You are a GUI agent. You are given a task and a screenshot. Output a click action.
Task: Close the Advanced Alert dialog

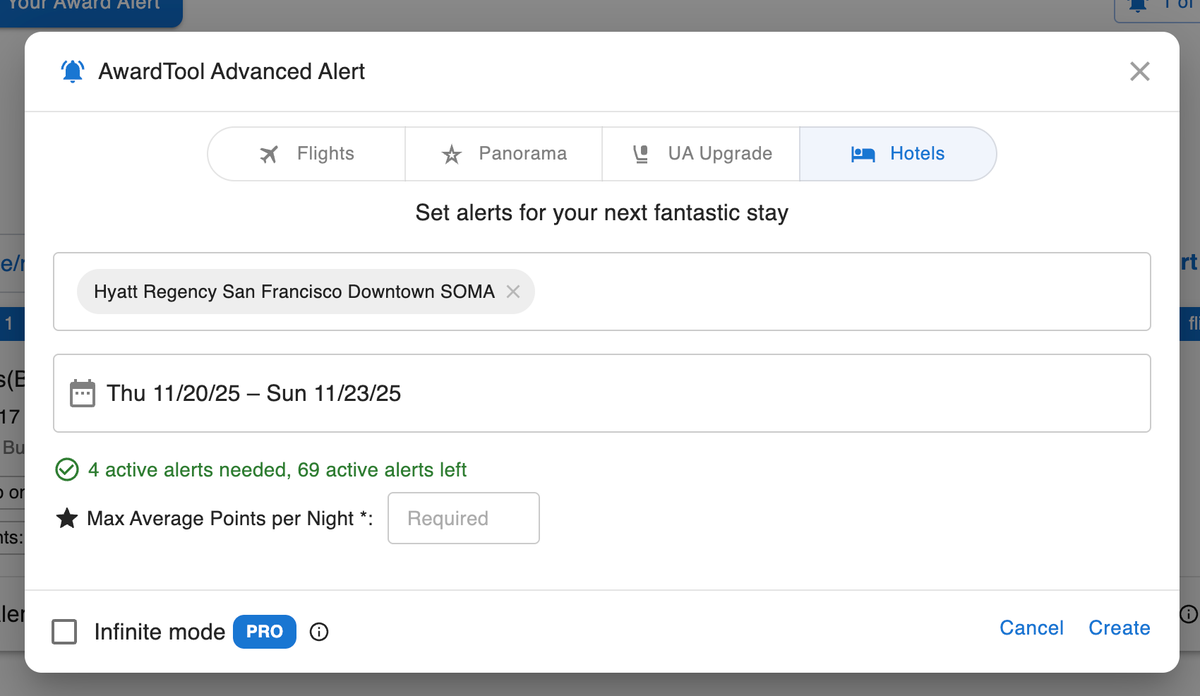pyautogui.click(x=1139, y=72)
